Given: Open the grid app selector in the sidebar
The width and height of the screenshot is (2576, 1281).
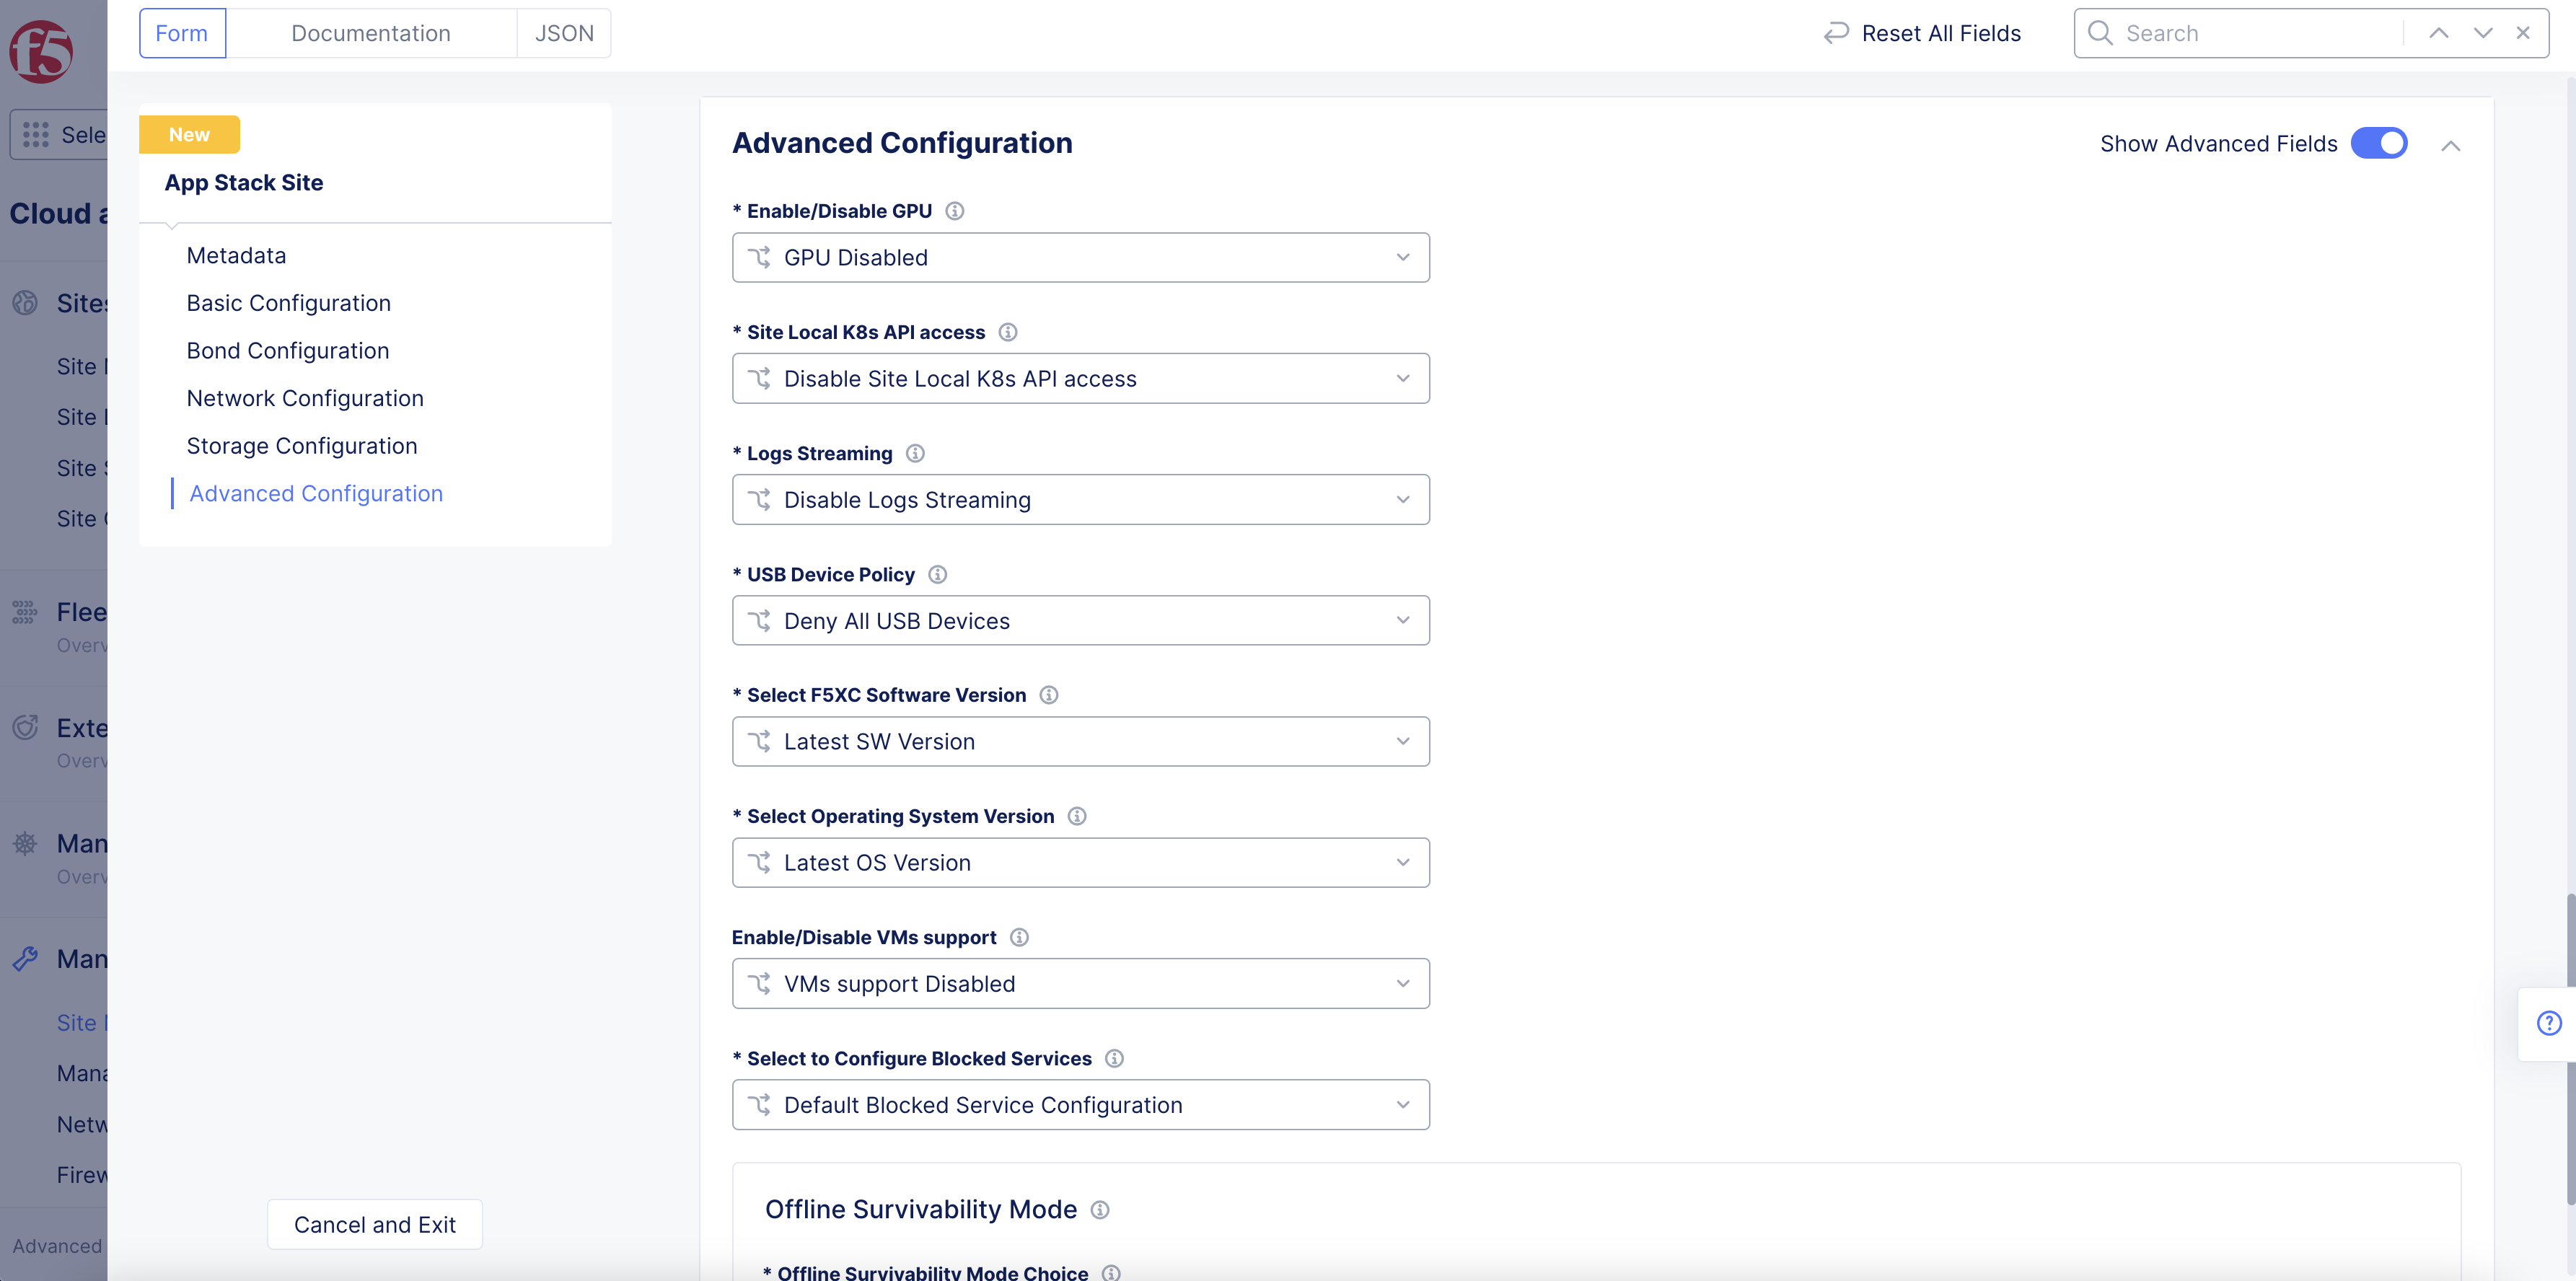Looking at the screenshot, I should [36, 134].
